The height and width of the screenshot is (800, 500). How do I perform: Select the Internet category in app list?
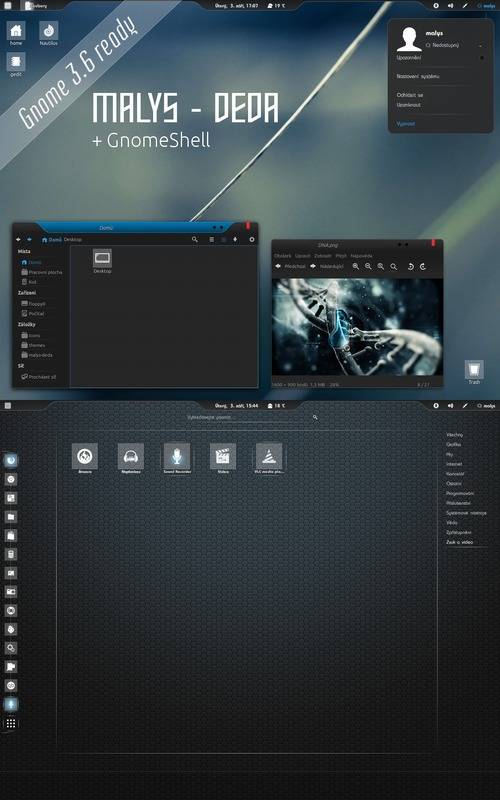click(454, 464)
